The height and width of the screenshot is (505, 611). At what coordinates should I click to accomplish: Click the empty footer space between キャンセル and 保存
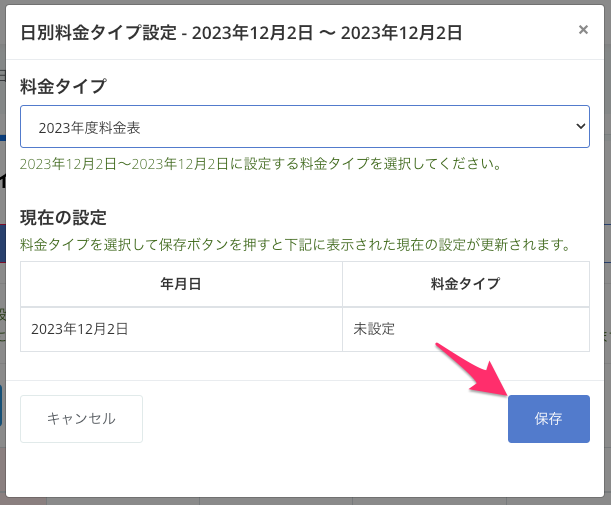pyautogui.click(x=320, y=418)
